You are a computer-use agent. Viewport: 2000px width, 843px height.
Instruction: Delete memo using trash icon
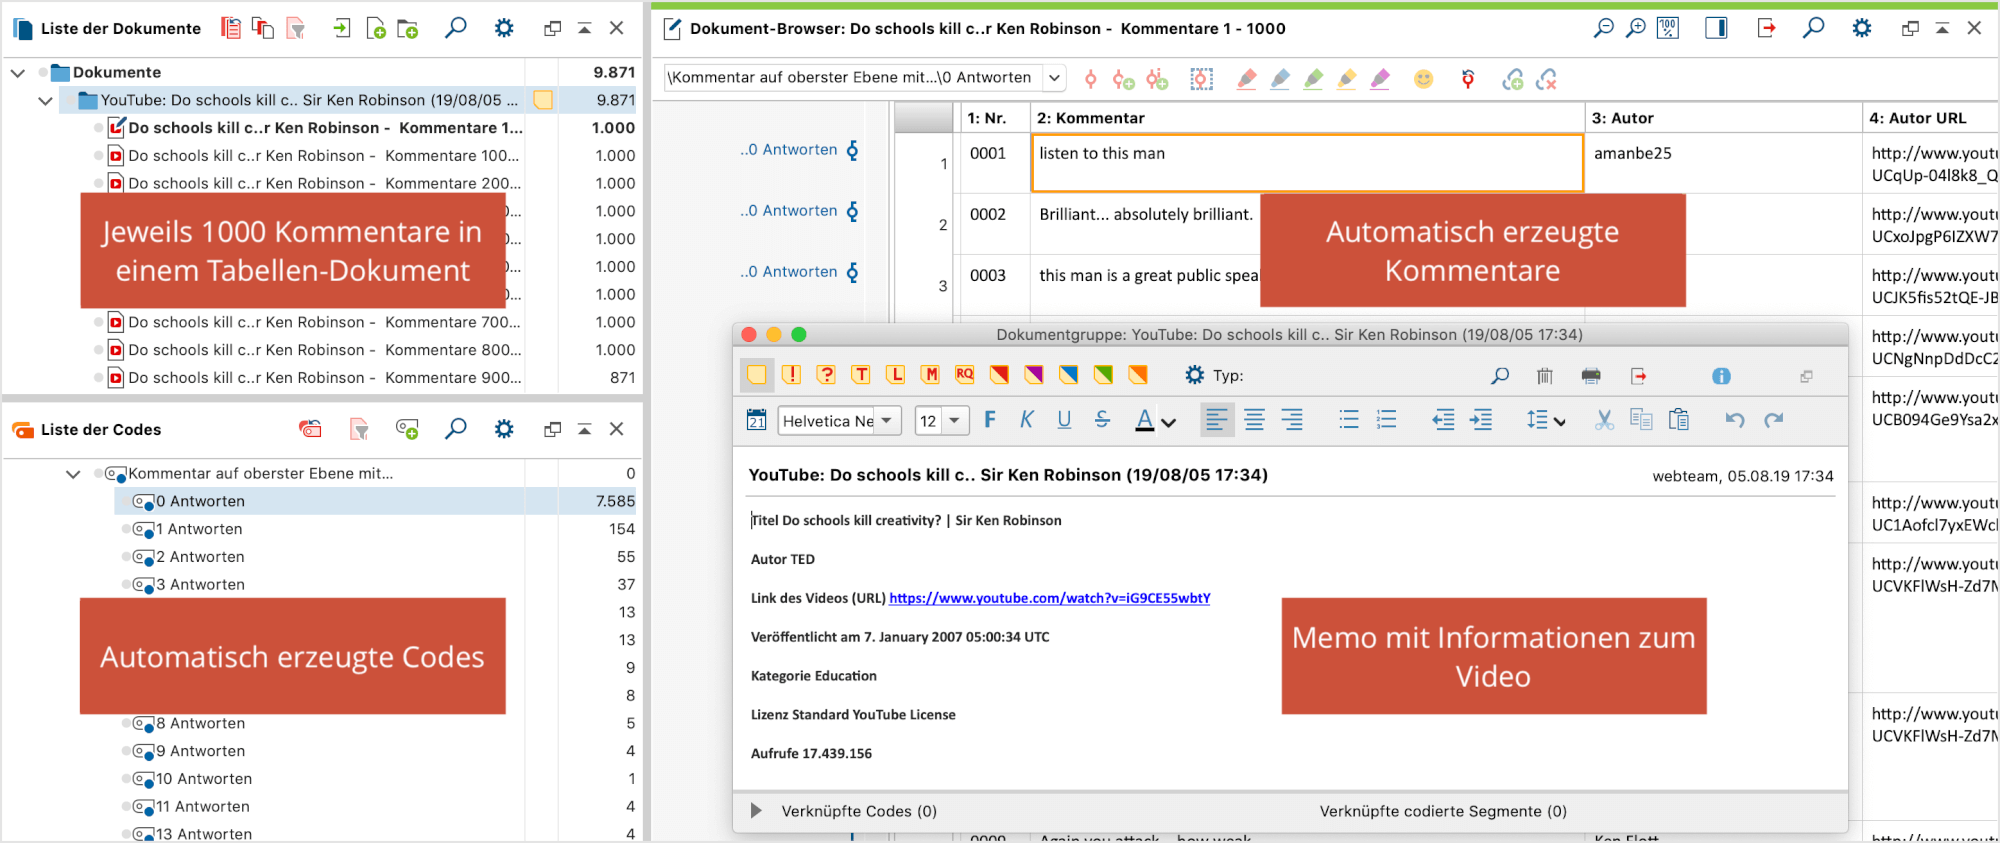pyautogui.click(x=1545, y=376)
